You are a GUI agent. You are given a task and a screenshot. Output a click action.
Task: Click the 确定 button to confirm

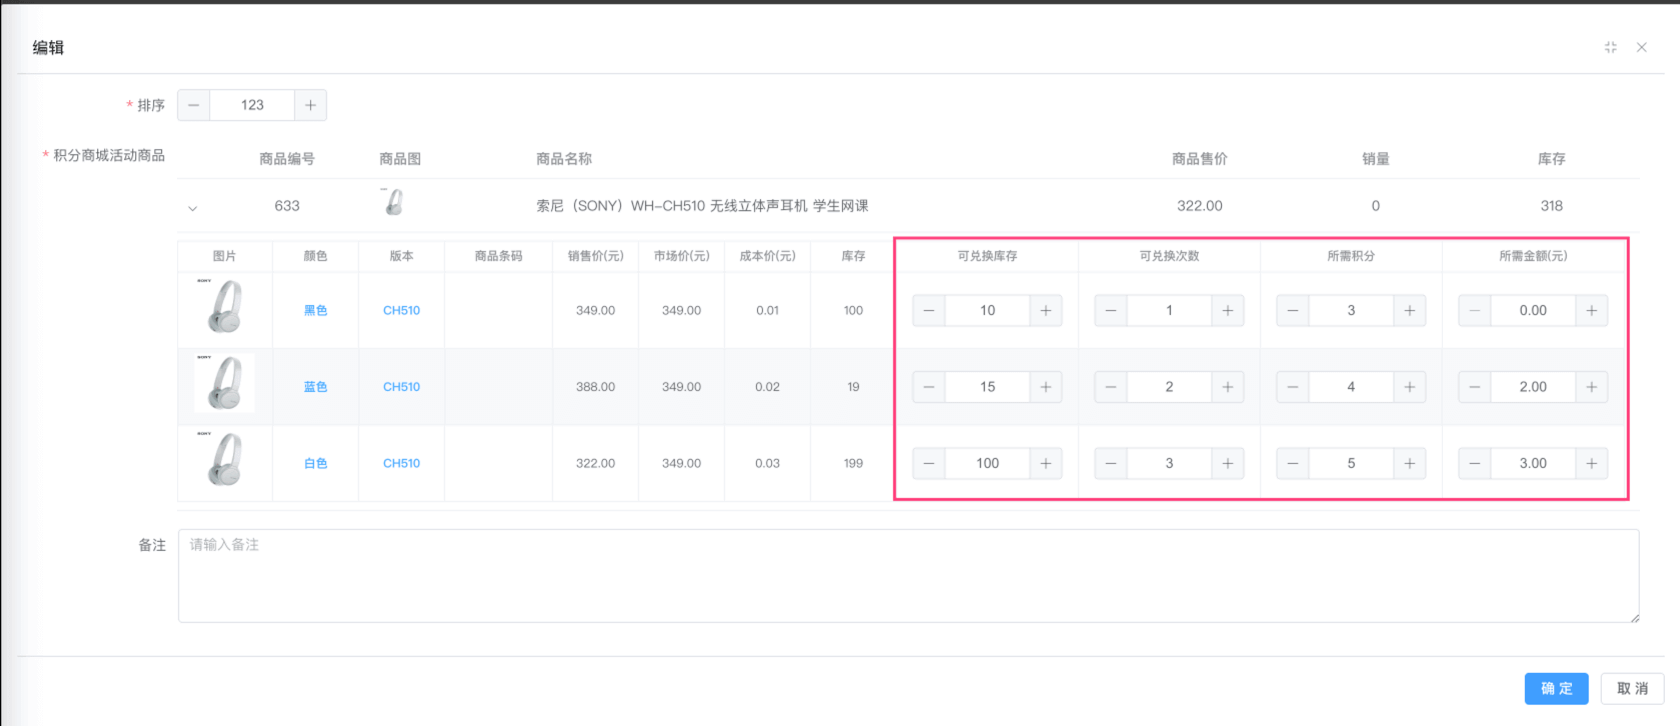point(1556,689)
